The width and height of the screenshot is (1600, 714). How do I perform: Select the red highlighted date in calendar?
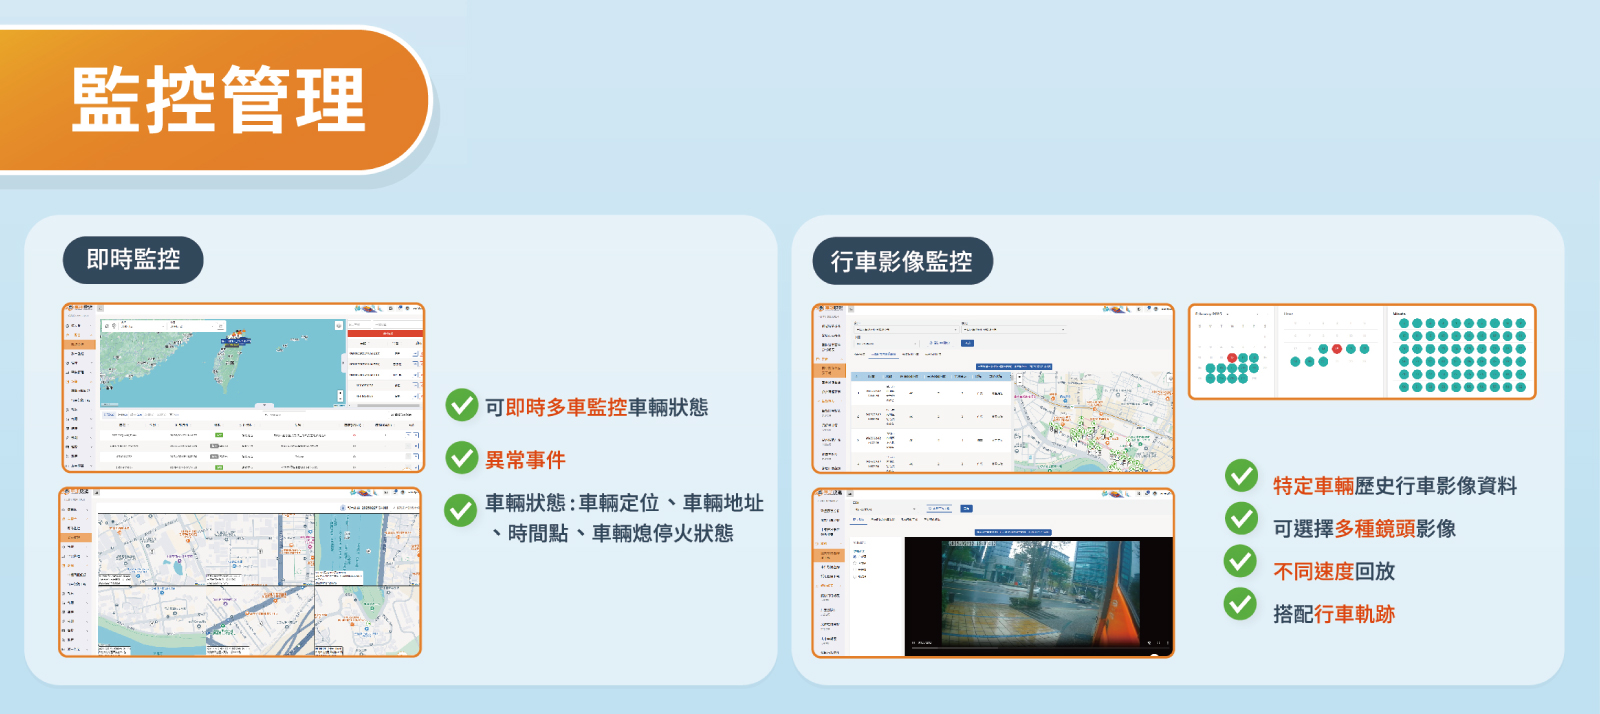[x=1232, y=358]
